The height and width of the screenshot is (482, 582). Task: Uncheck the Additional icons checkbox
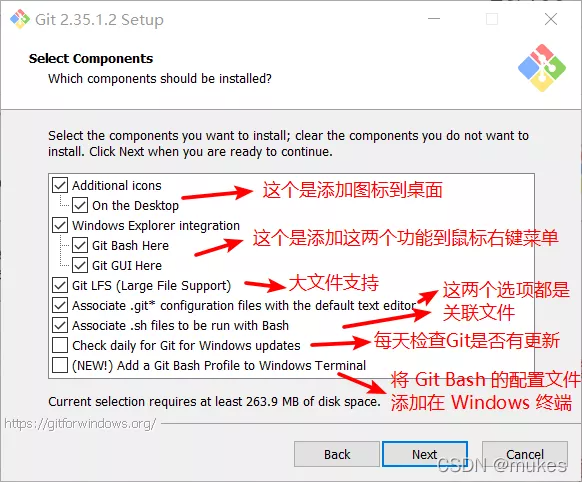click(60, 185)
